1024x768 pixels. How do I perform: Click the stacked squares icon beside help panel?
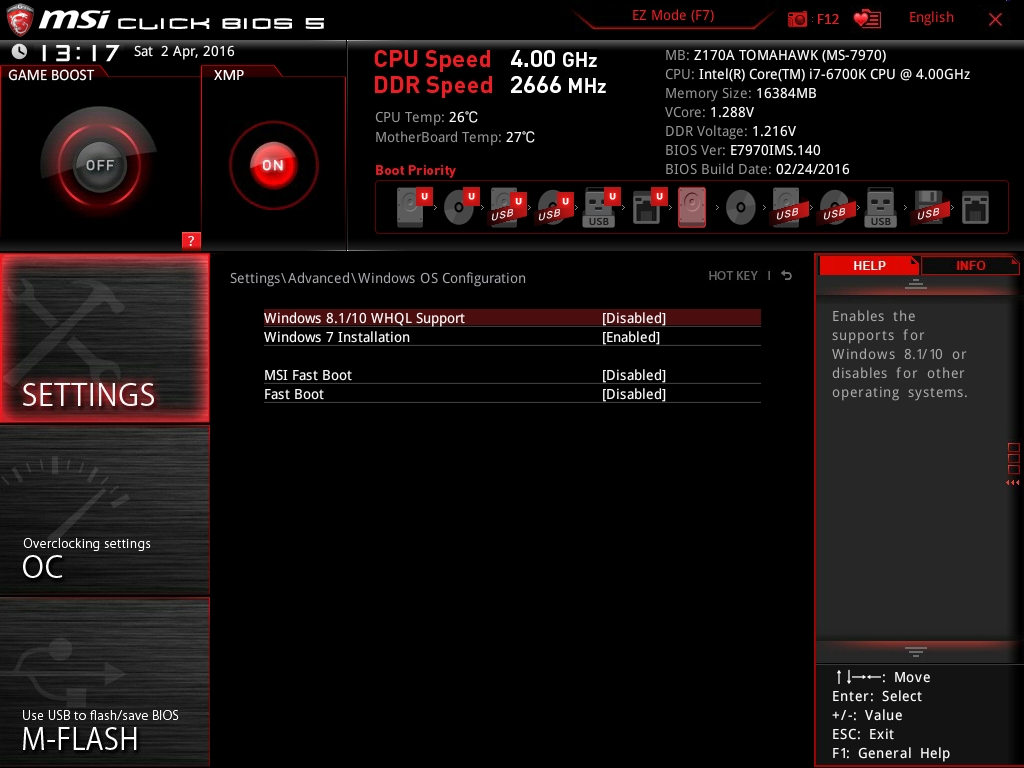(1014, 458)
